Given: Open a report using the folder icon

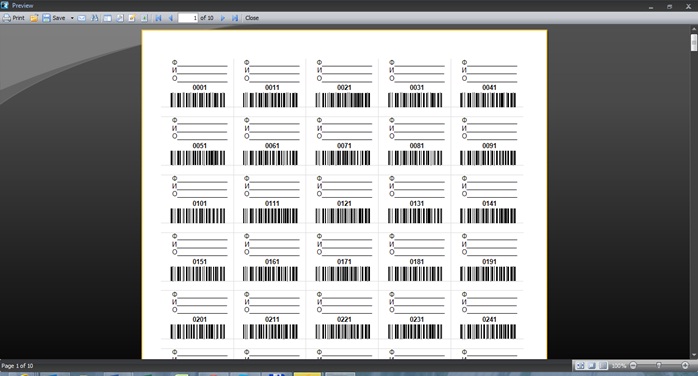Looking at the screenshot, I should click(34, 18).
